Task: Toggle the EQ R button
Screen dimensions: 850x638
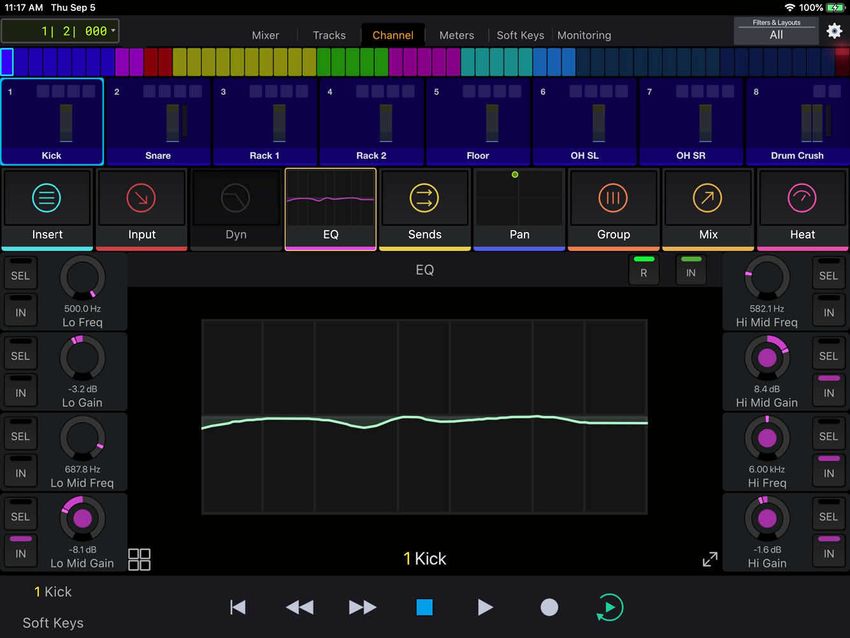Action: click(x=643, y=269)
